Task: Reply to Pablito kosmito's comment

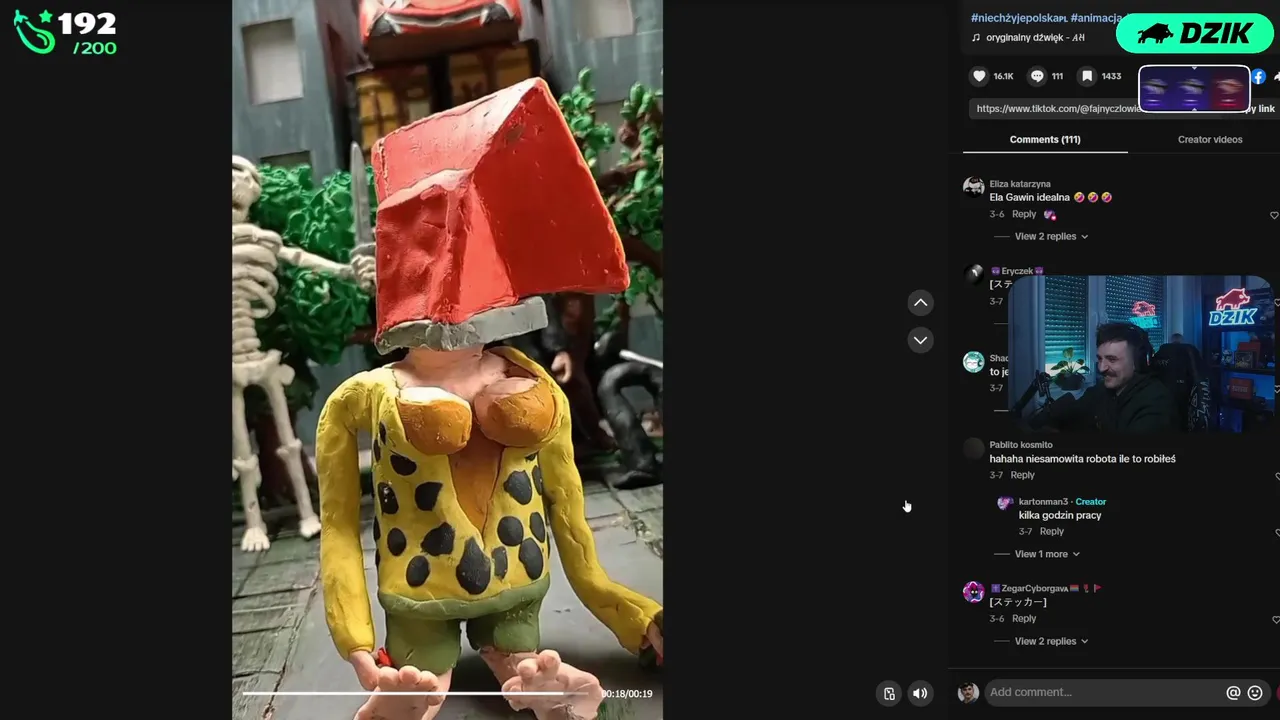Action: tap(1022, 475)
